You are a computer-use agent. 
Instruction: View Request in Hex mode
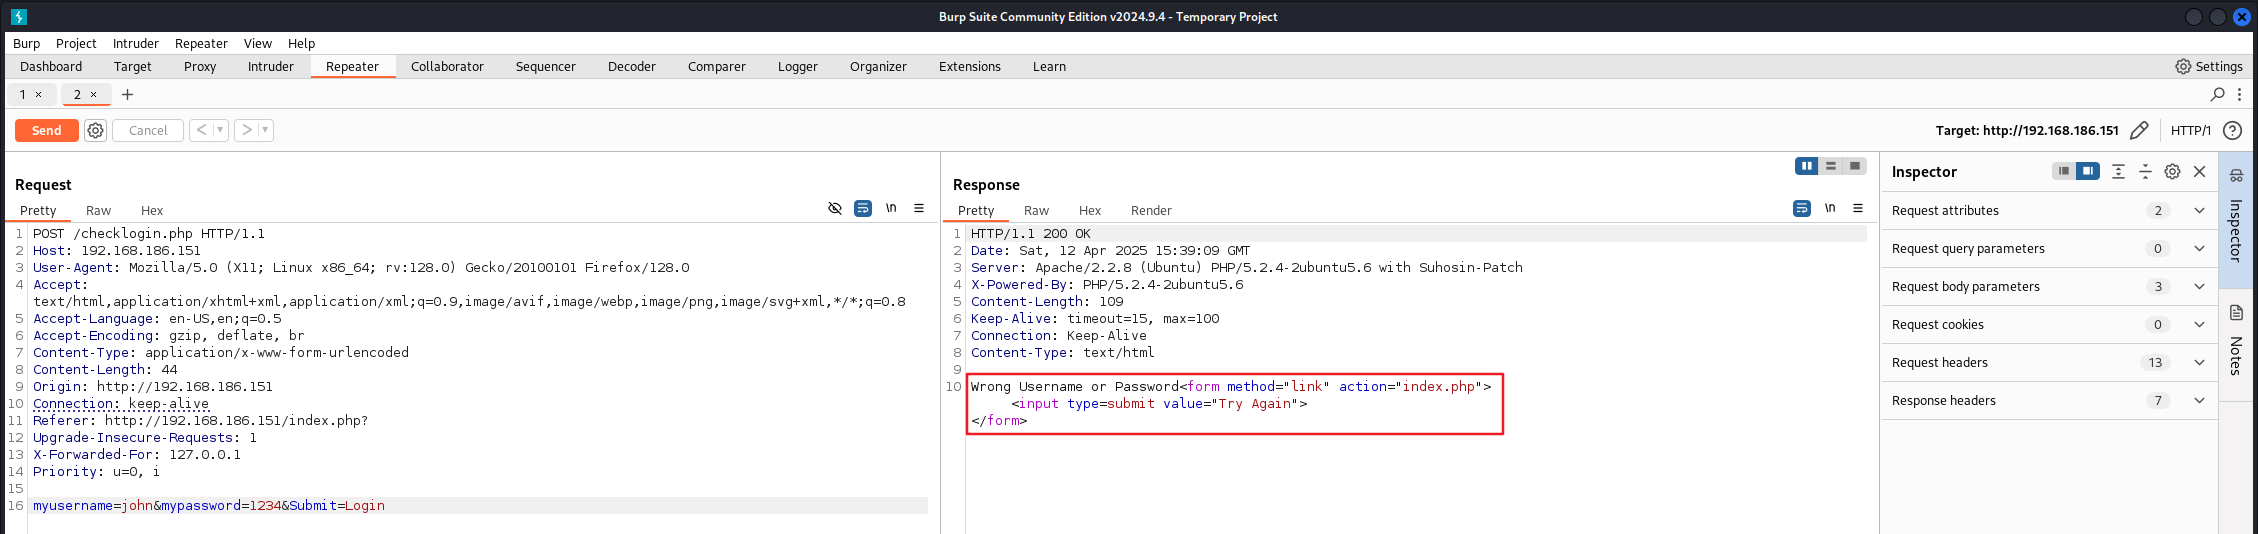(x=152, y=210)
